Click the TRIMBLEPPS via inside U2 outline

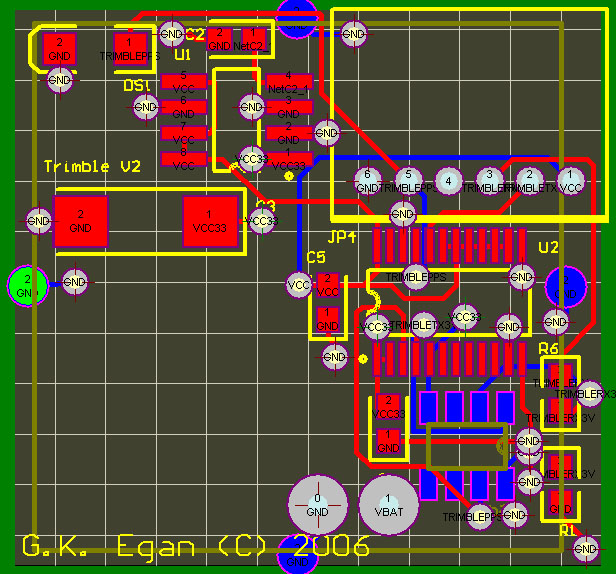coord(416,277)
